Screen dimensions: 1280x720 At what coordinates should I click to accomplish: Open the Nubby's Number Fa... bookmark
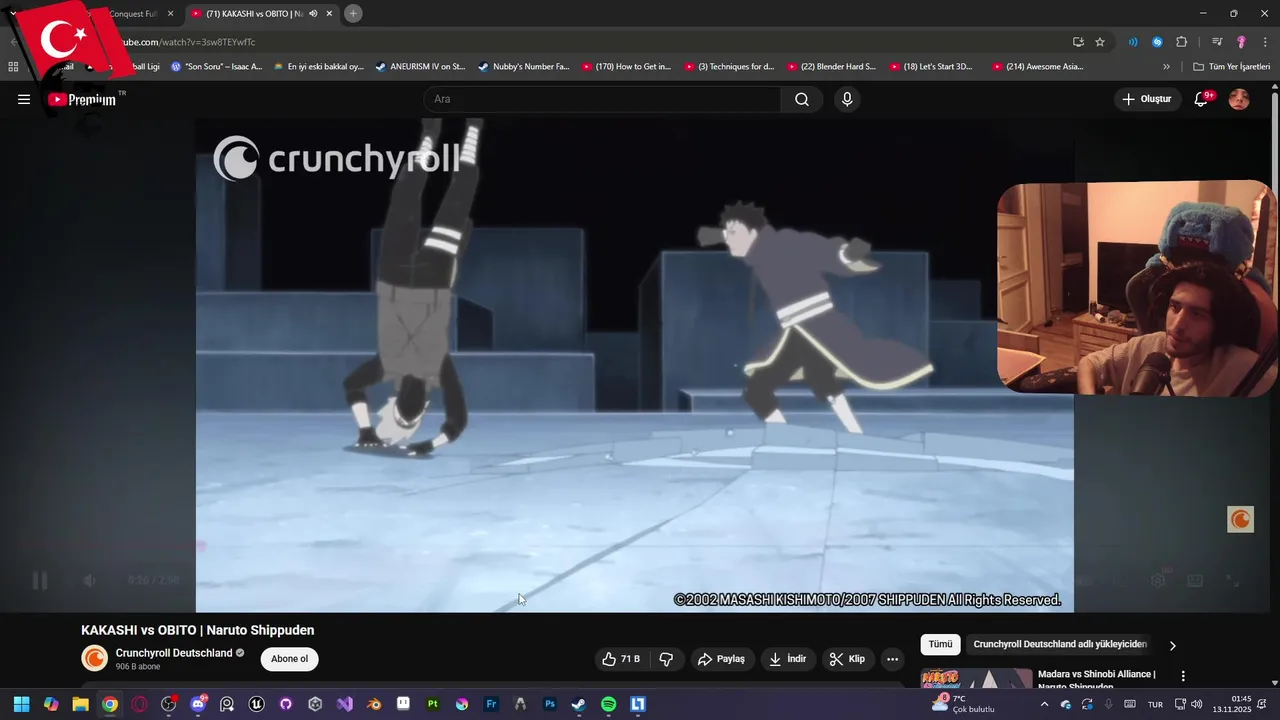[524, 67]
